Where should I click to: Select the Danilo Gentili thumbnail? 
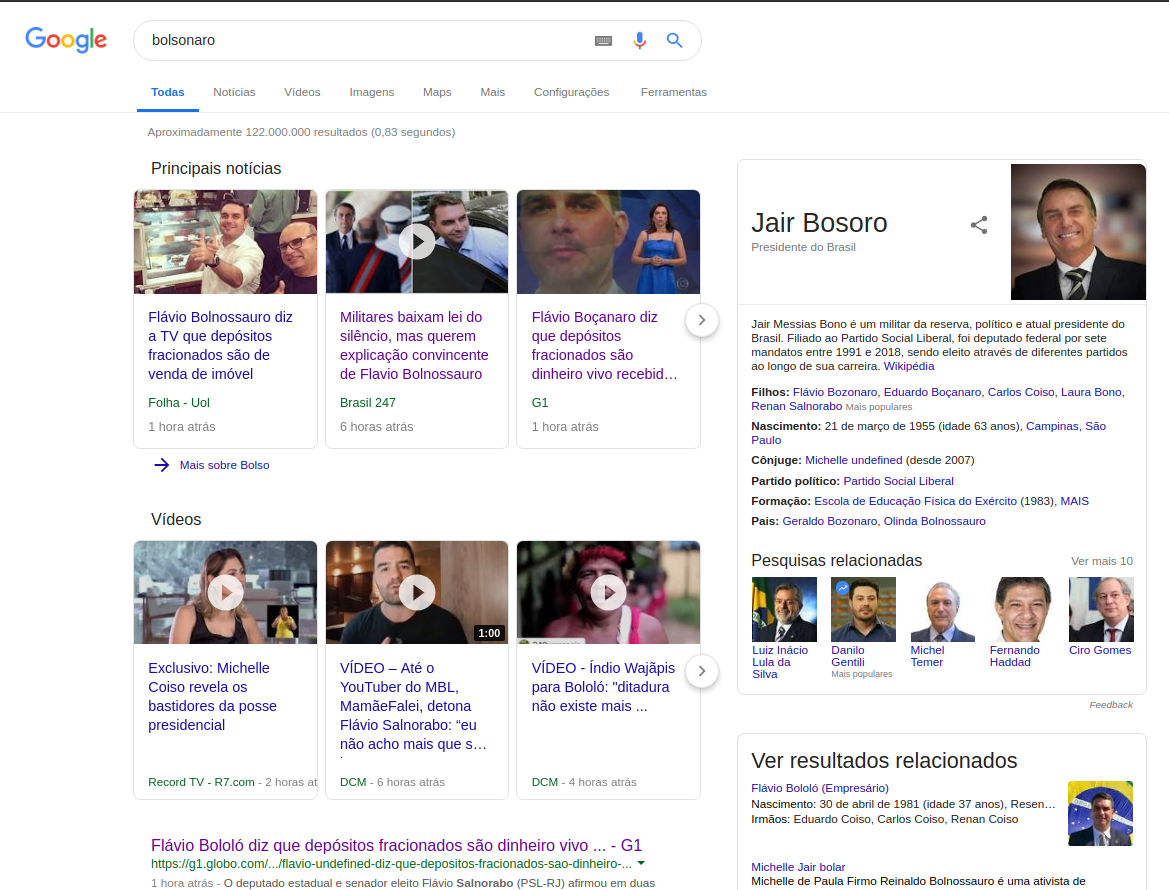(x=863, y=610)
